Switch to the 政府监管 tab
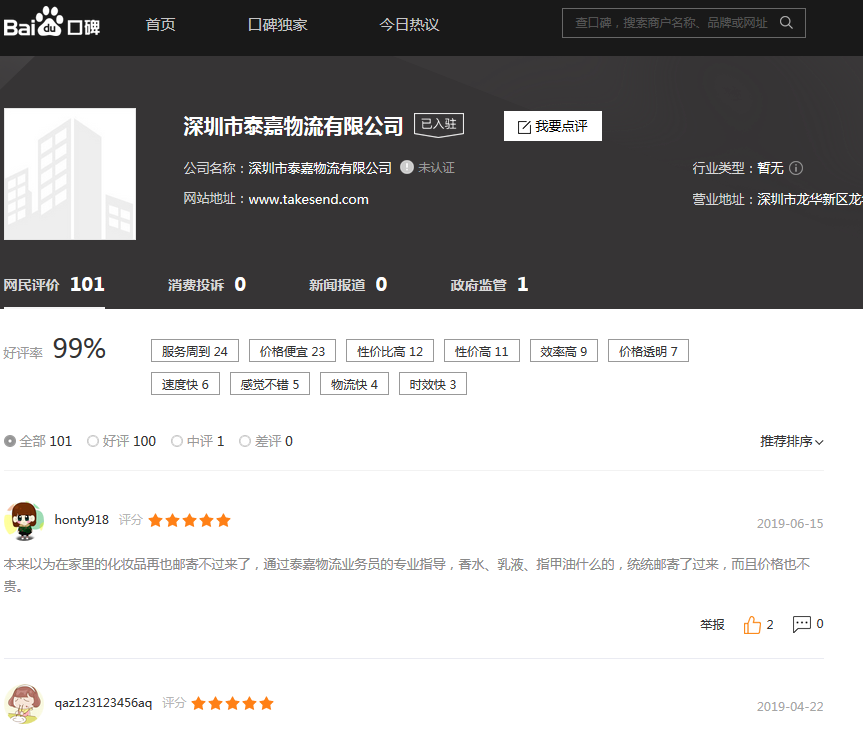The width and height of the screenshot is (863, 734). click(489, 285)
